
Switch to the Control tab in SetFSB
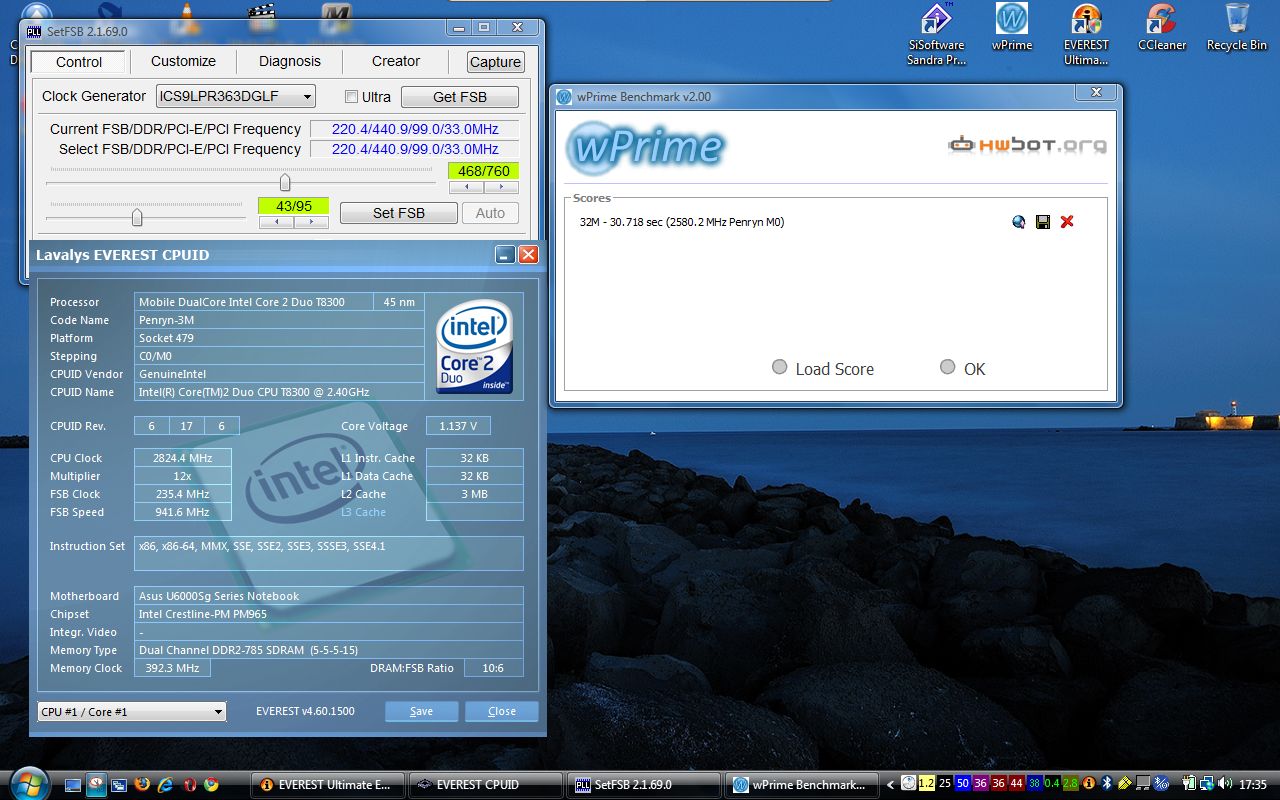click(x=79, y=62)
